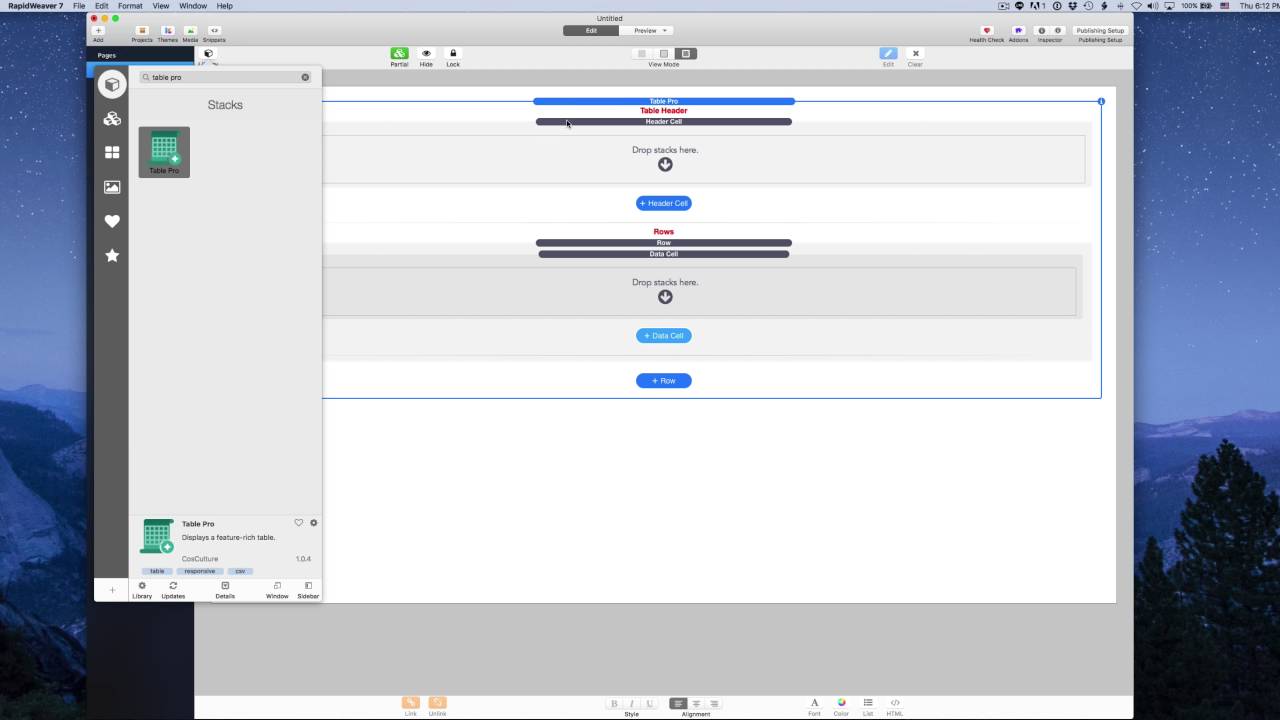Image resolution: width=1280 pixels, height=720 pixels.
Task: Toggle the Details pane
Action: pos(225,586)
